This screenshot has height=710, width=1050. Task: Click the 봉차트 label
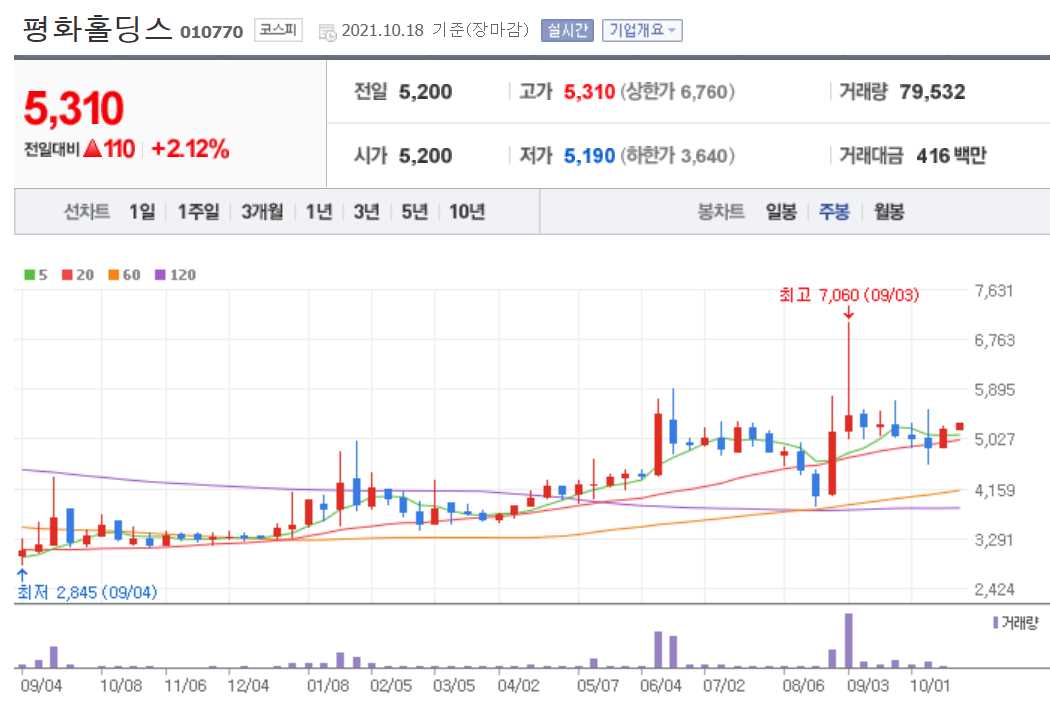[721, 212]
